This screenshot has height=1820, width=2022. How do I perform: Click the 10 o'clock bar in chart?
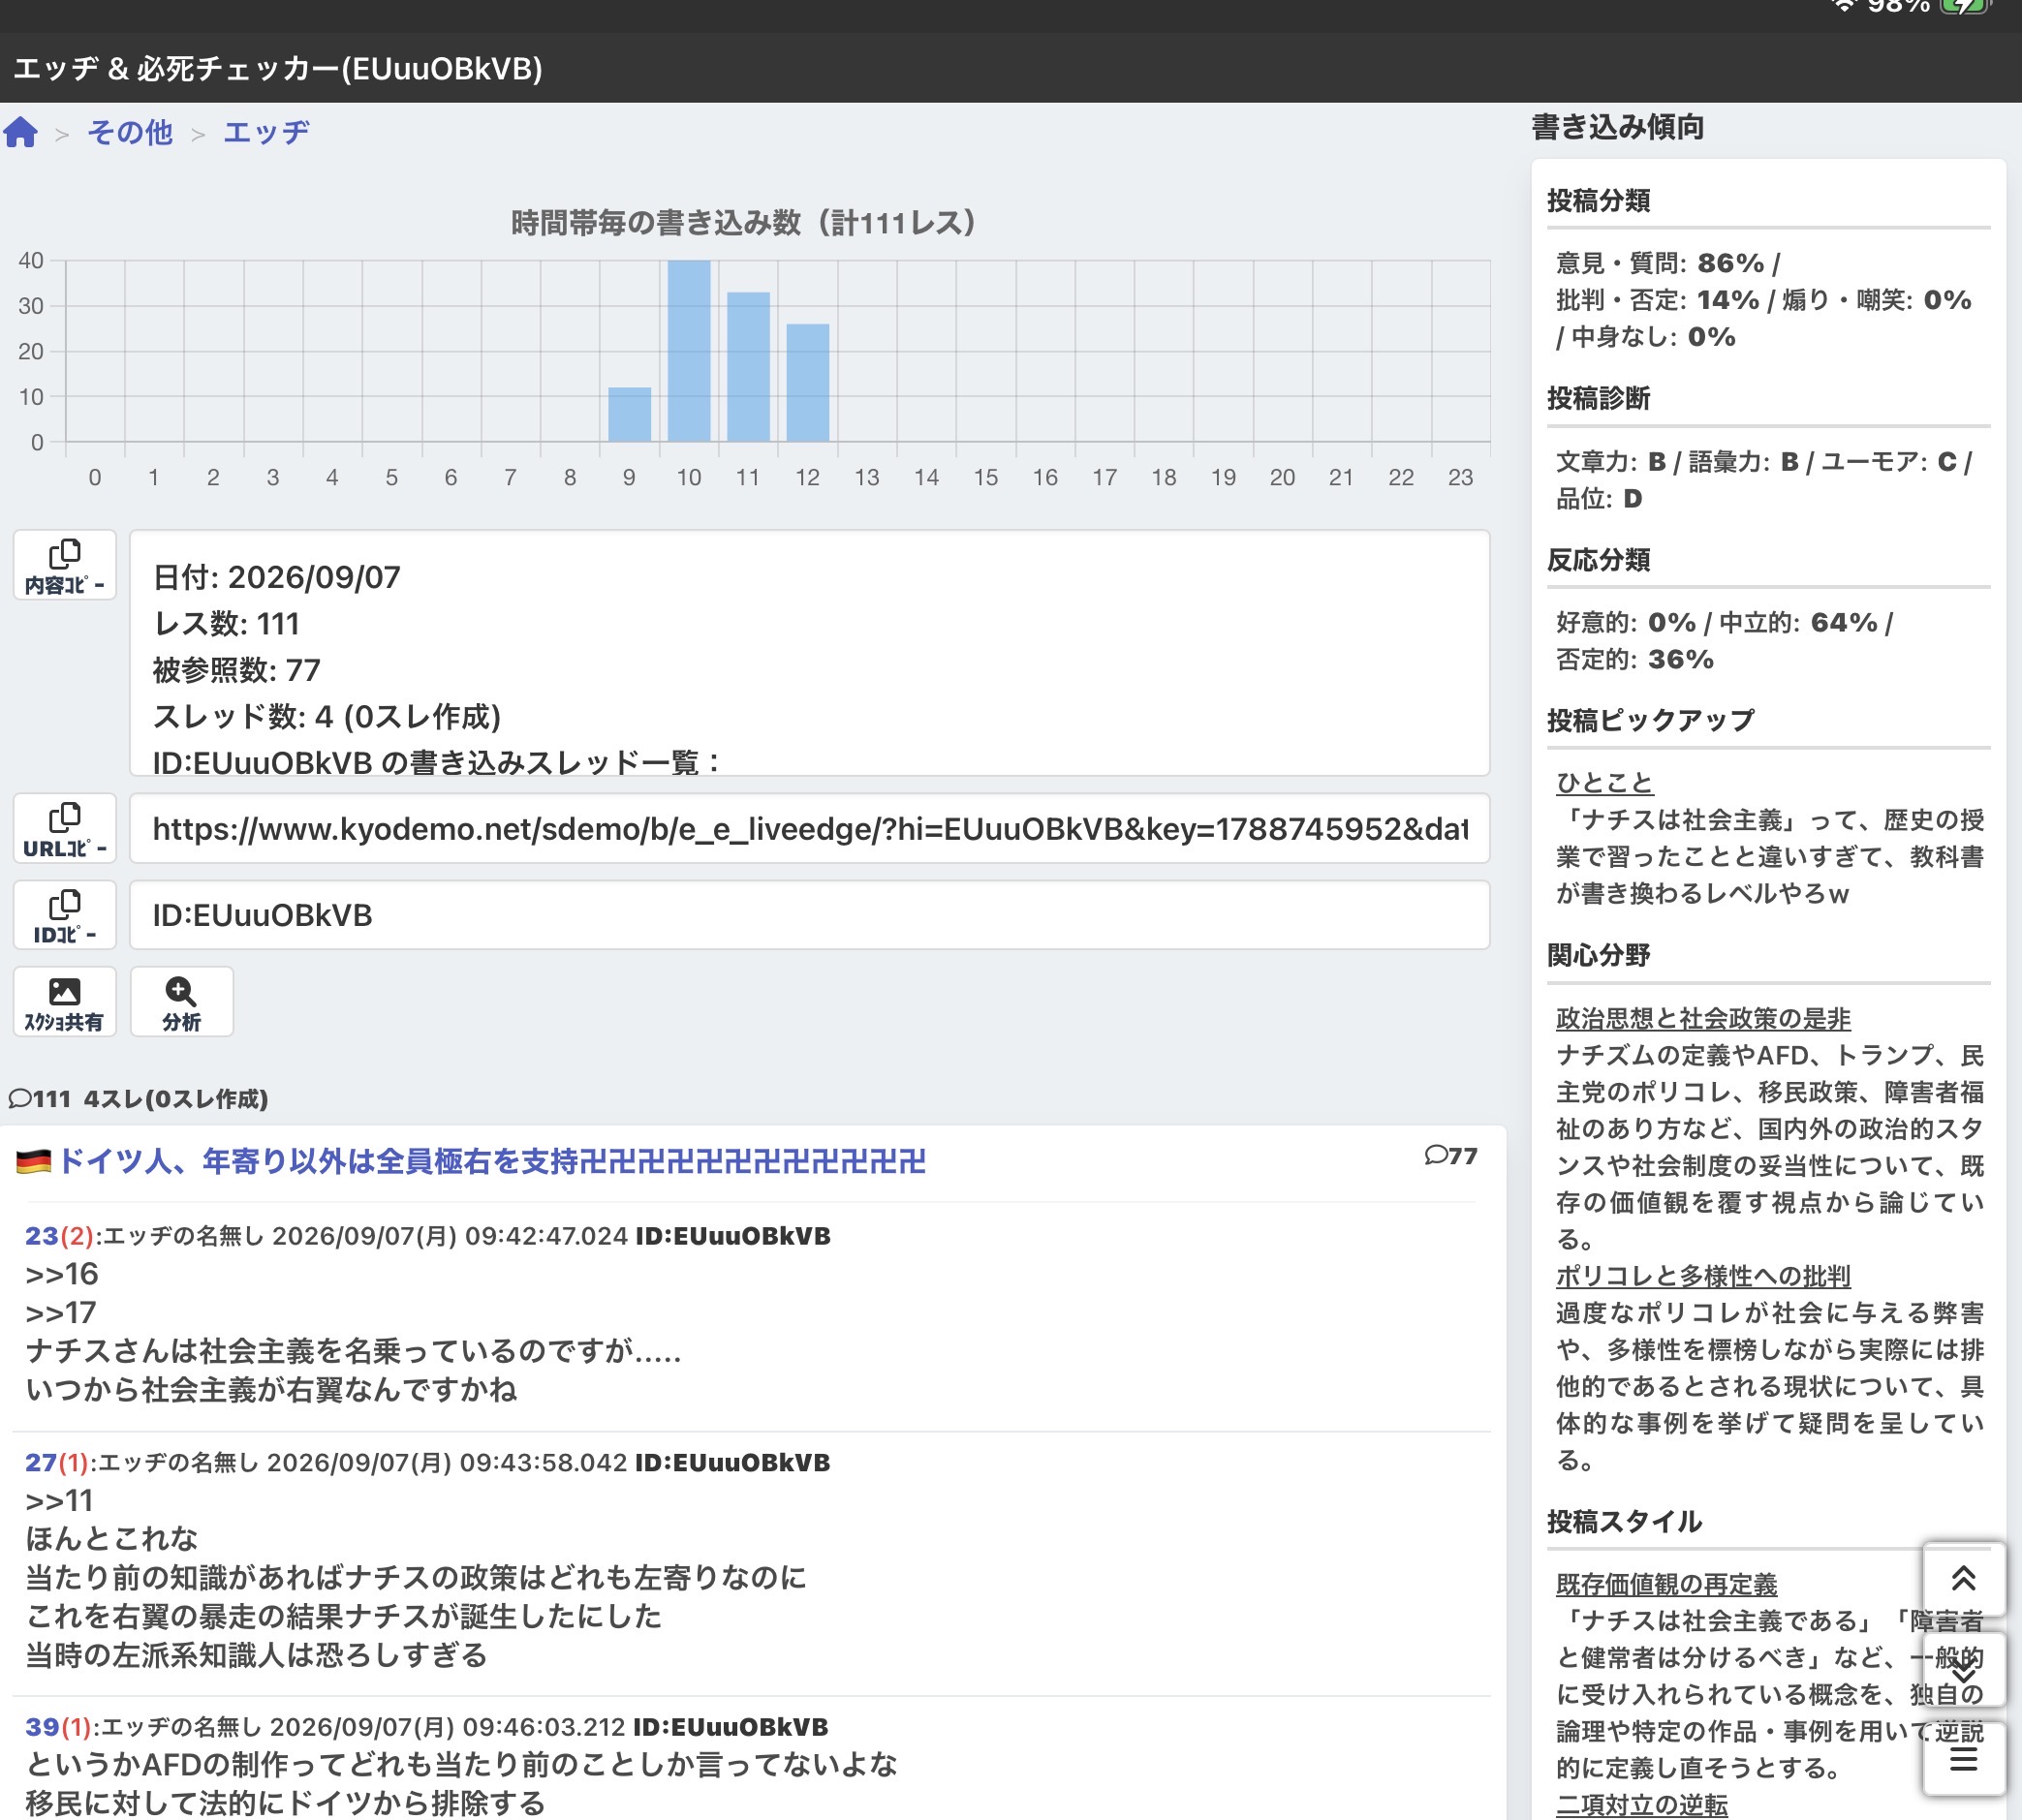[689, 351]
